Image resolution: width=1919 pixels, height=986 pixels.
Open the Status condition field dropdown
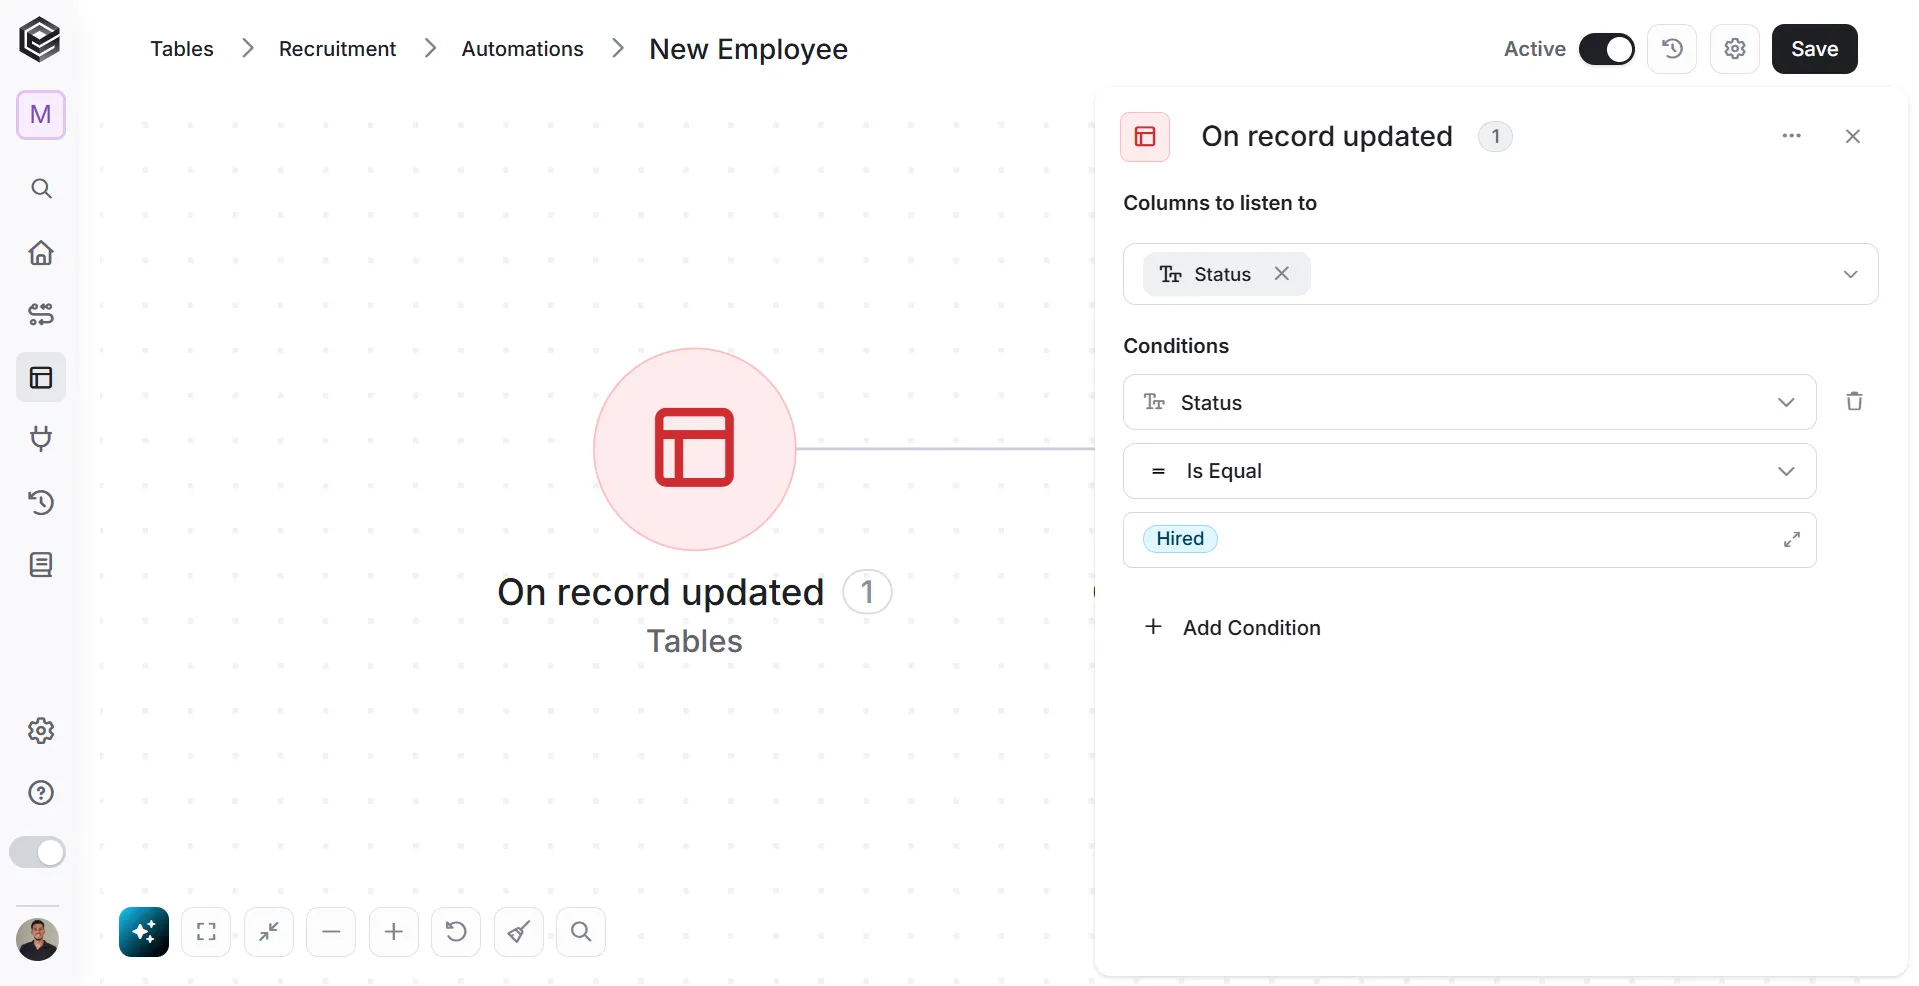[1469, 402]
